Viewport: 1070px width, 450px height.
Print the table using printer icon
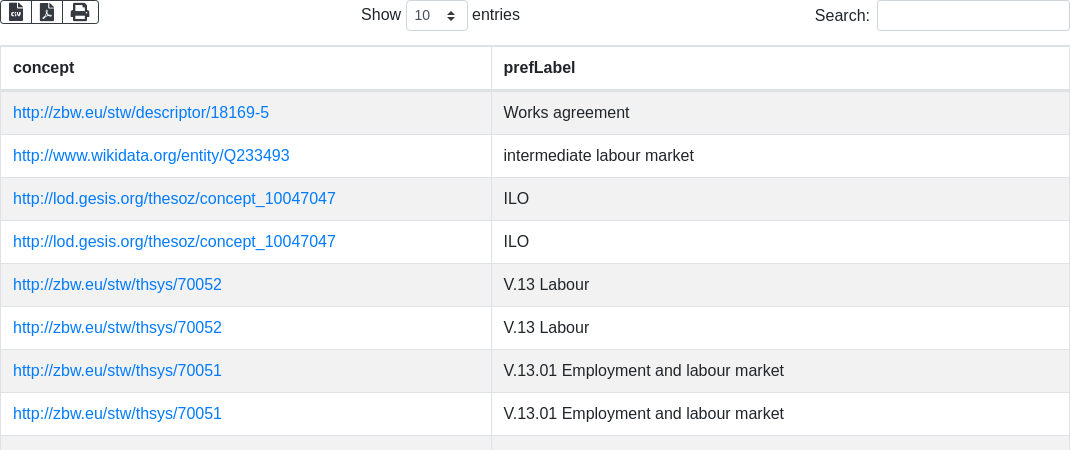[81, 12]
